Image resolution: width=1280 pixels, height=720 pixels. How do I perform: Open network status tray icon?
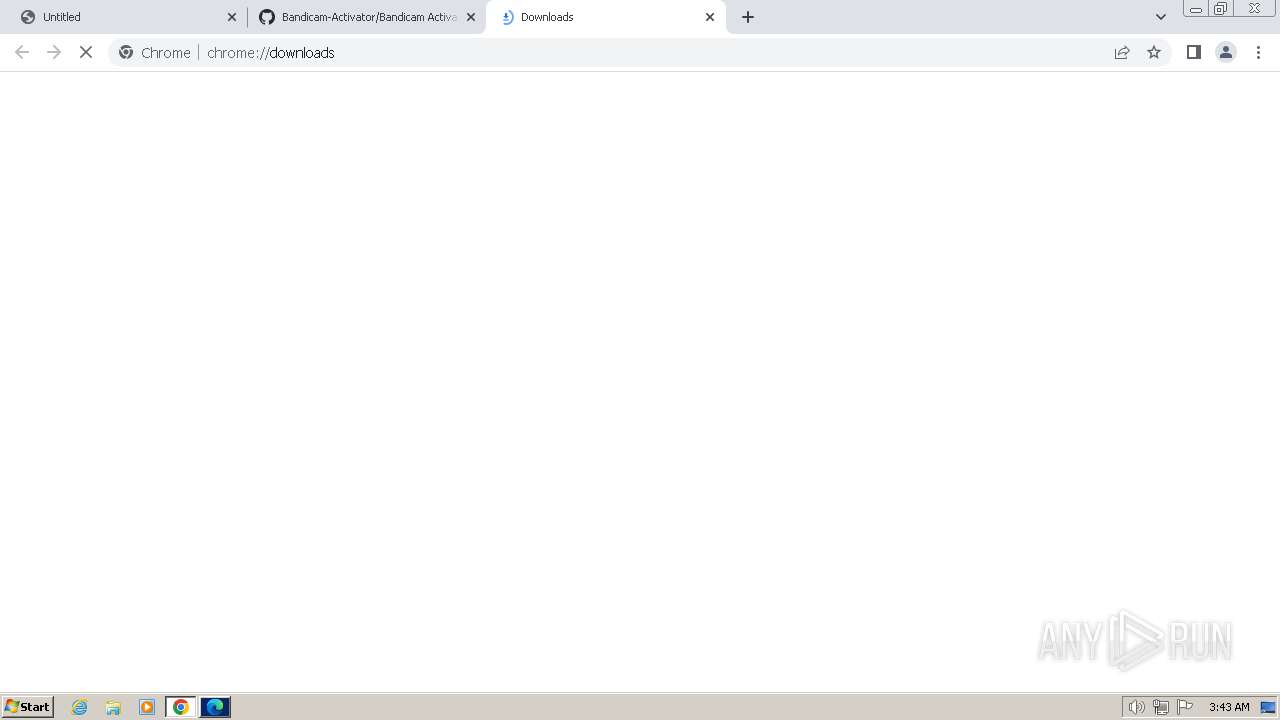(1161, 707)
